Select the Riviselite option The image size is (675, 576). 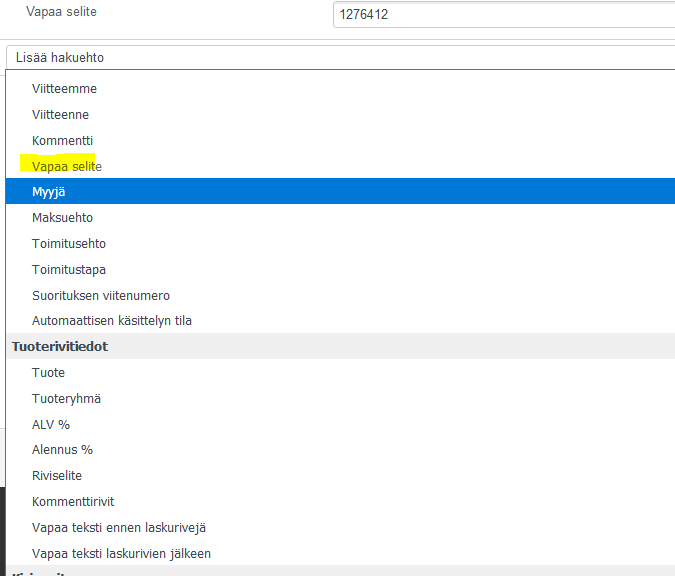point(57,476)
